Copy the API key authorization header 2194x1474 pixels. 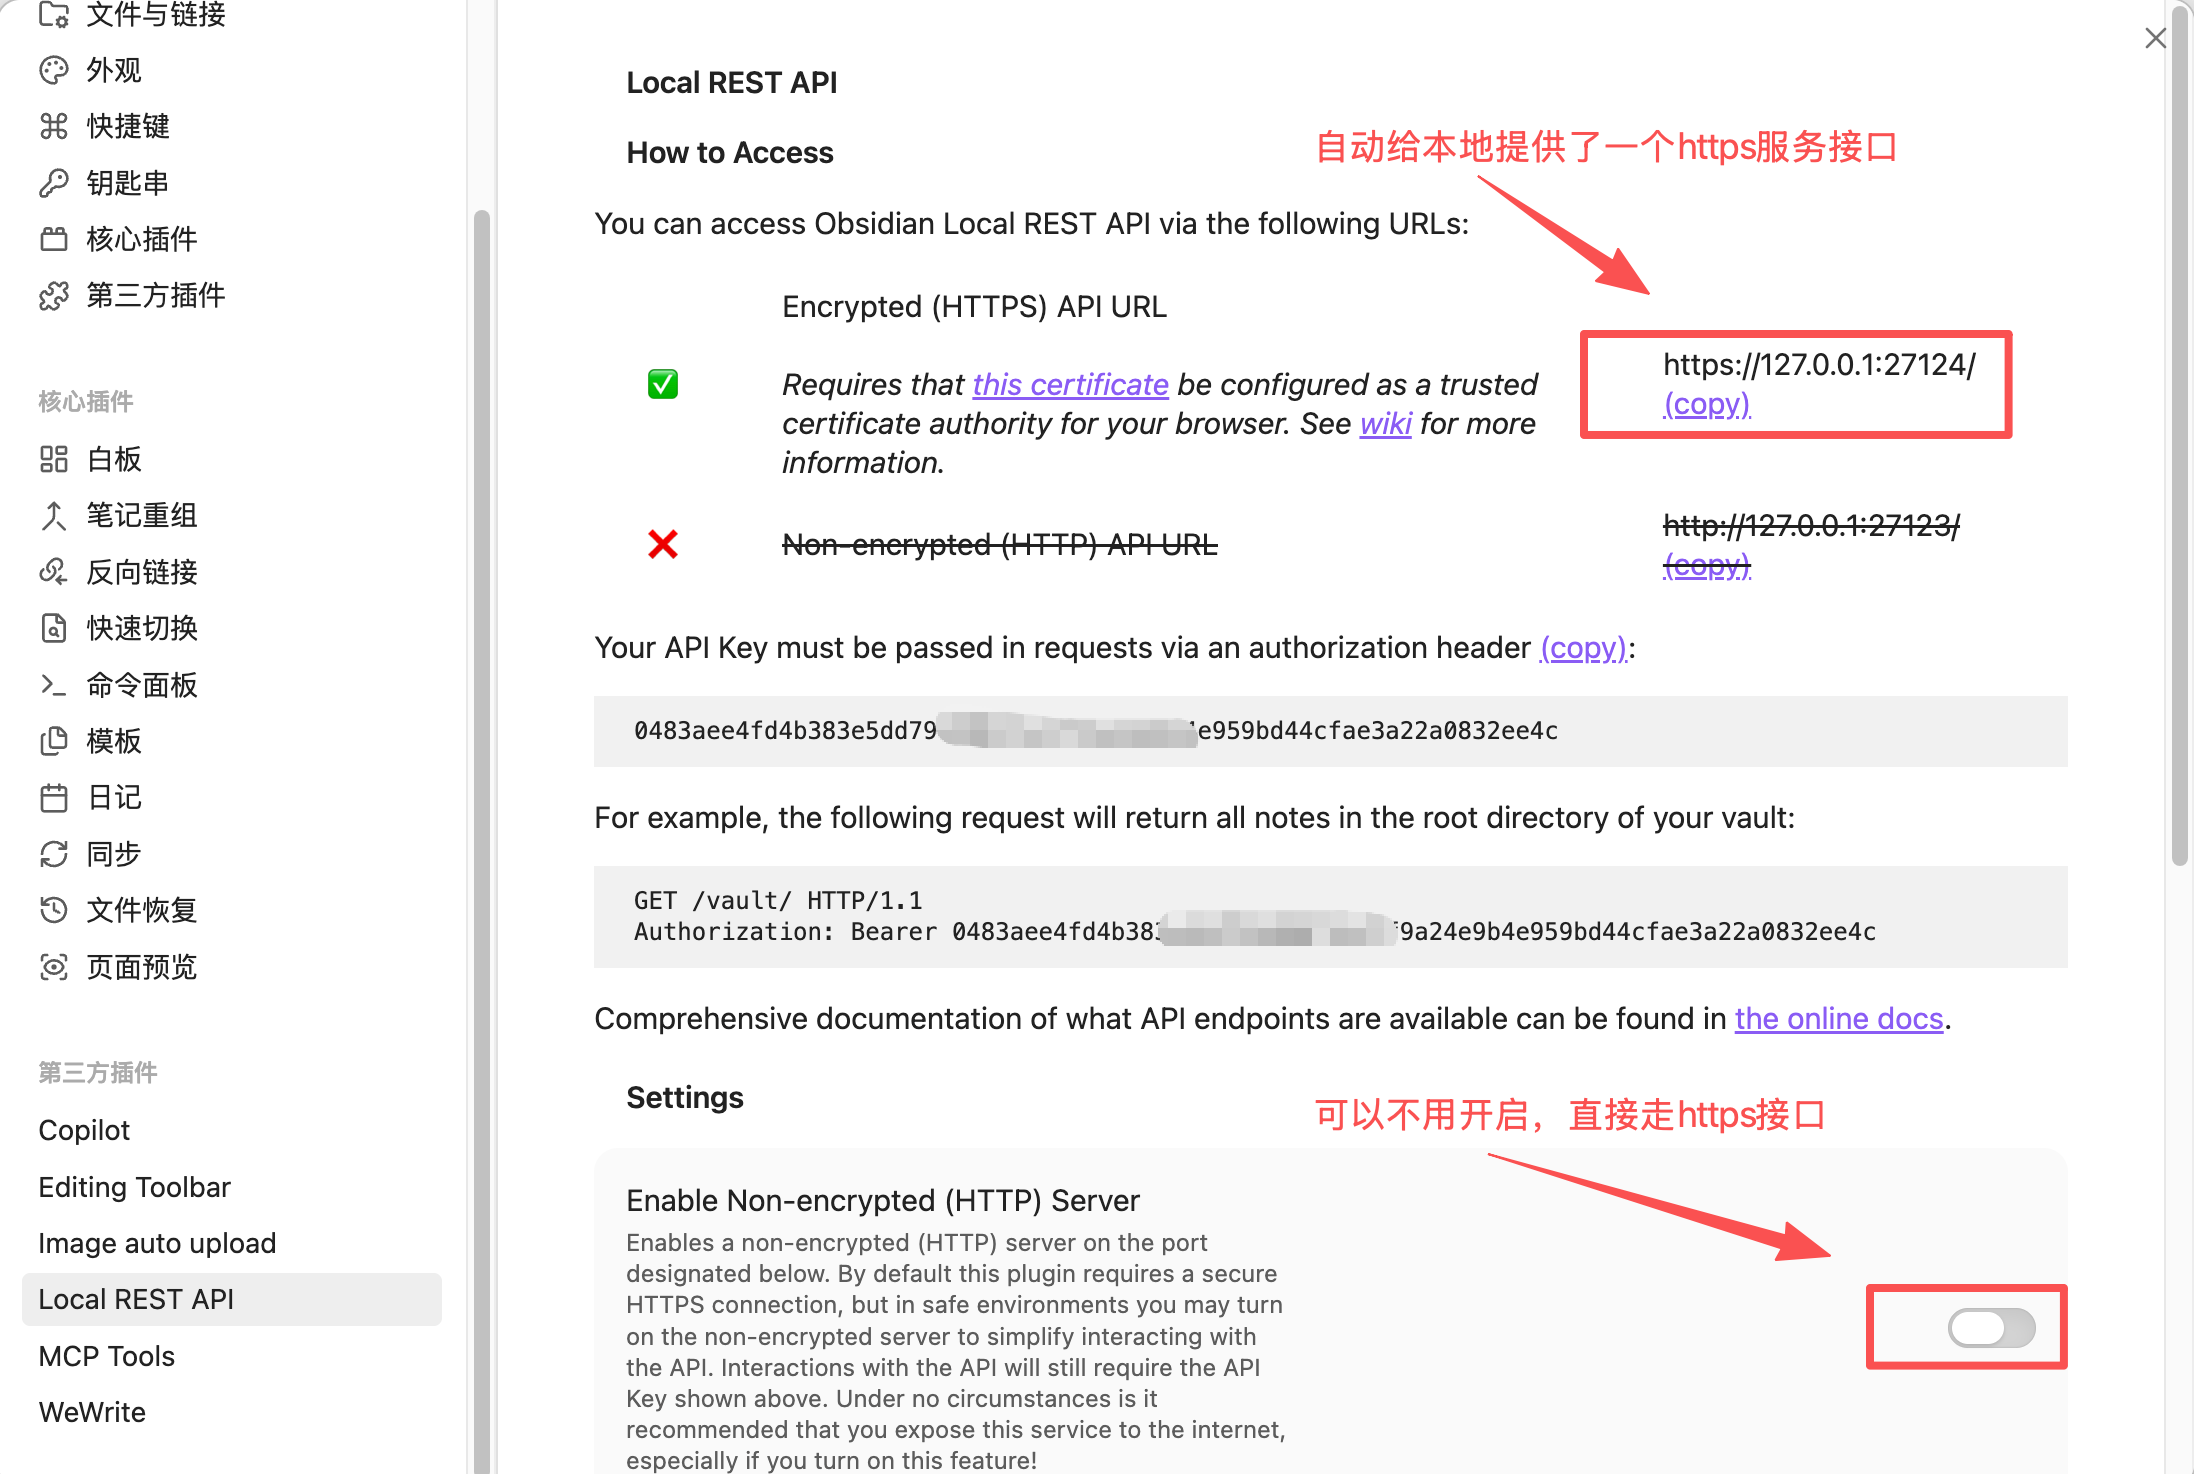tap(1583, 648)
